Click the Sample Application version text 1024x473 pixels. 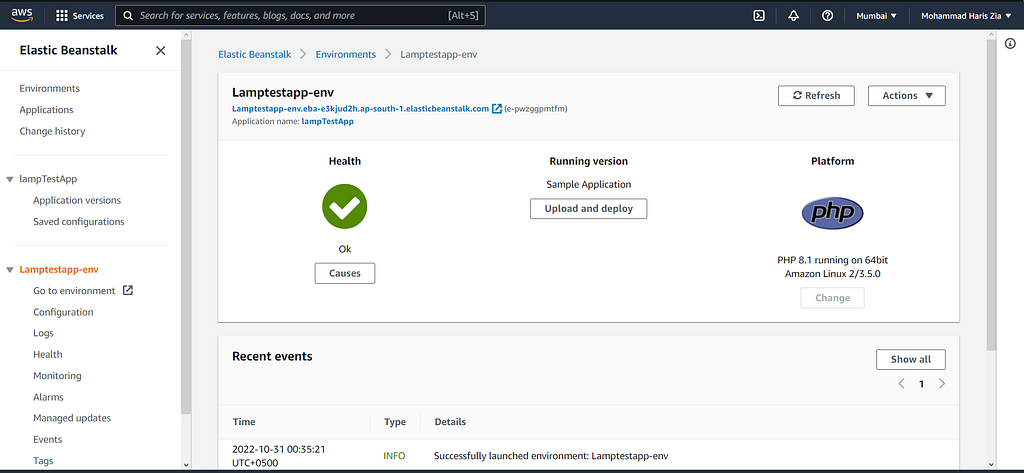(x=588, y=185)
